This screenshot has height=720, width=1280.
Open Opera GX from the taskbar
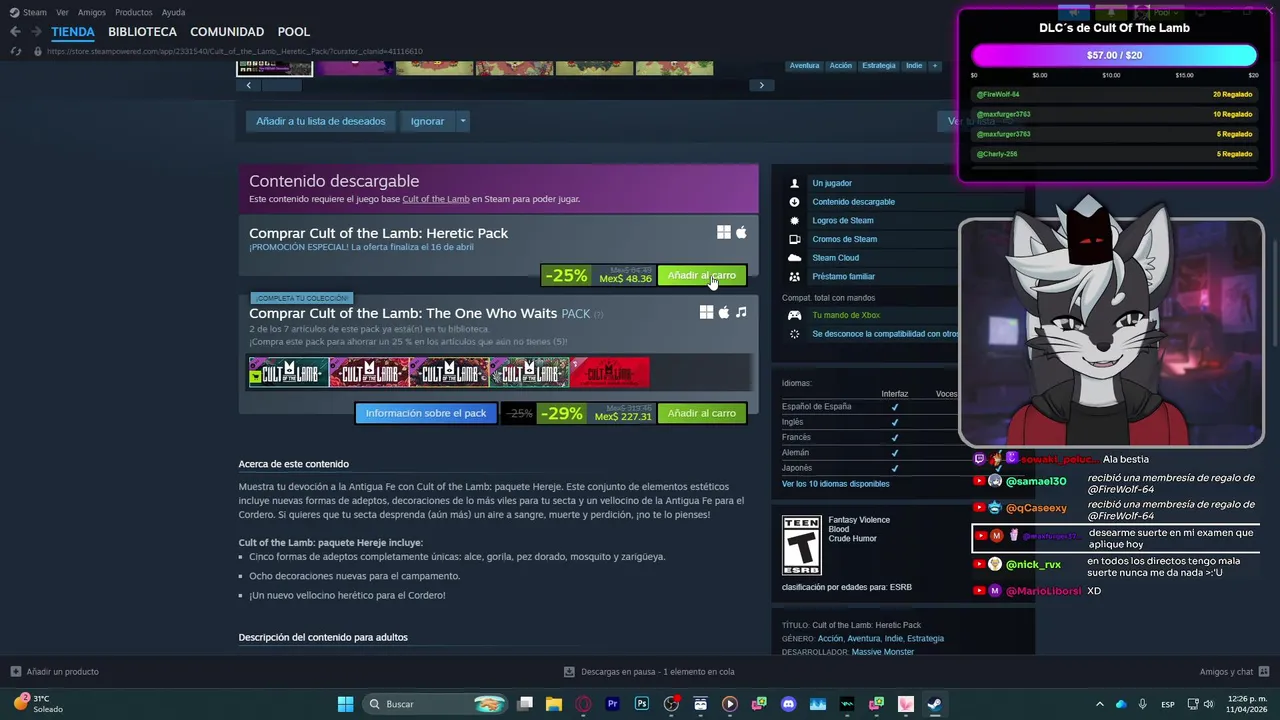tap(583, 704)
